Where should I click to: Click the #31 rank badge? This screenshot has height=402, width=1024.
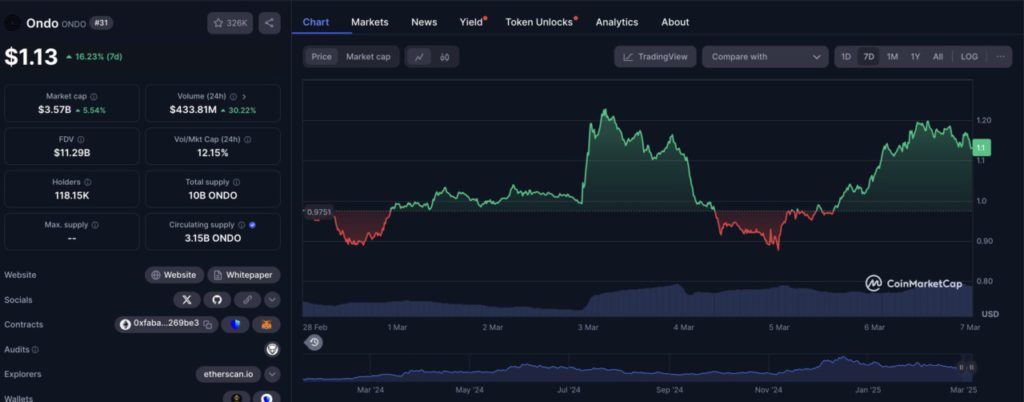101,23
